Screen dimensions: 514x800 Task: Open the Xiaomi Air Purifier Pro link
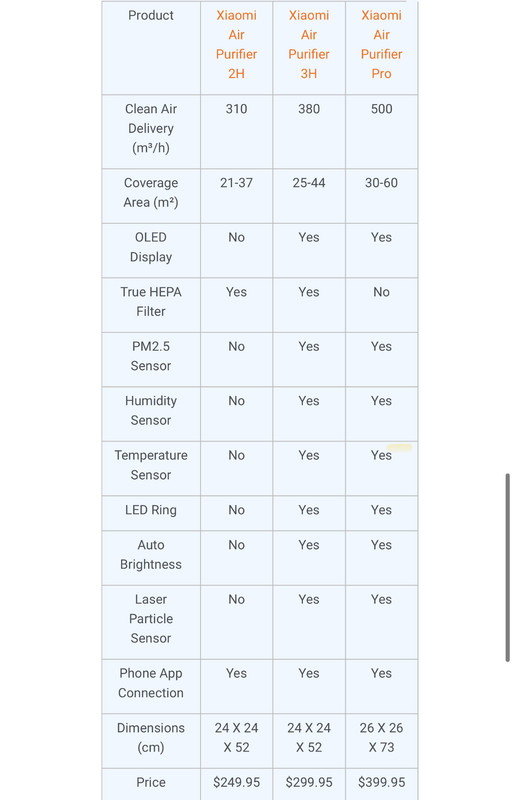pos(381,44)
